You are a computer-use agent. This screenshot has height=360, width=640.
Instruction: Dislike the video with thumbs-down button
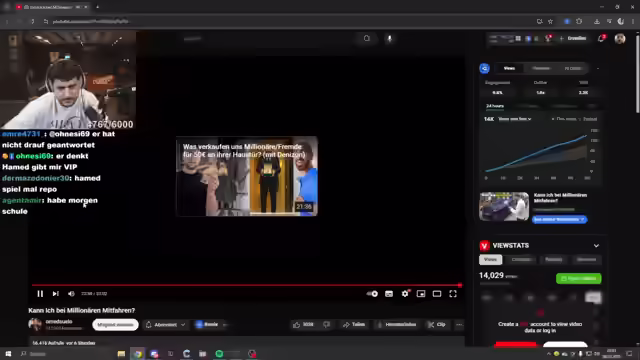(x=327, y=324)
